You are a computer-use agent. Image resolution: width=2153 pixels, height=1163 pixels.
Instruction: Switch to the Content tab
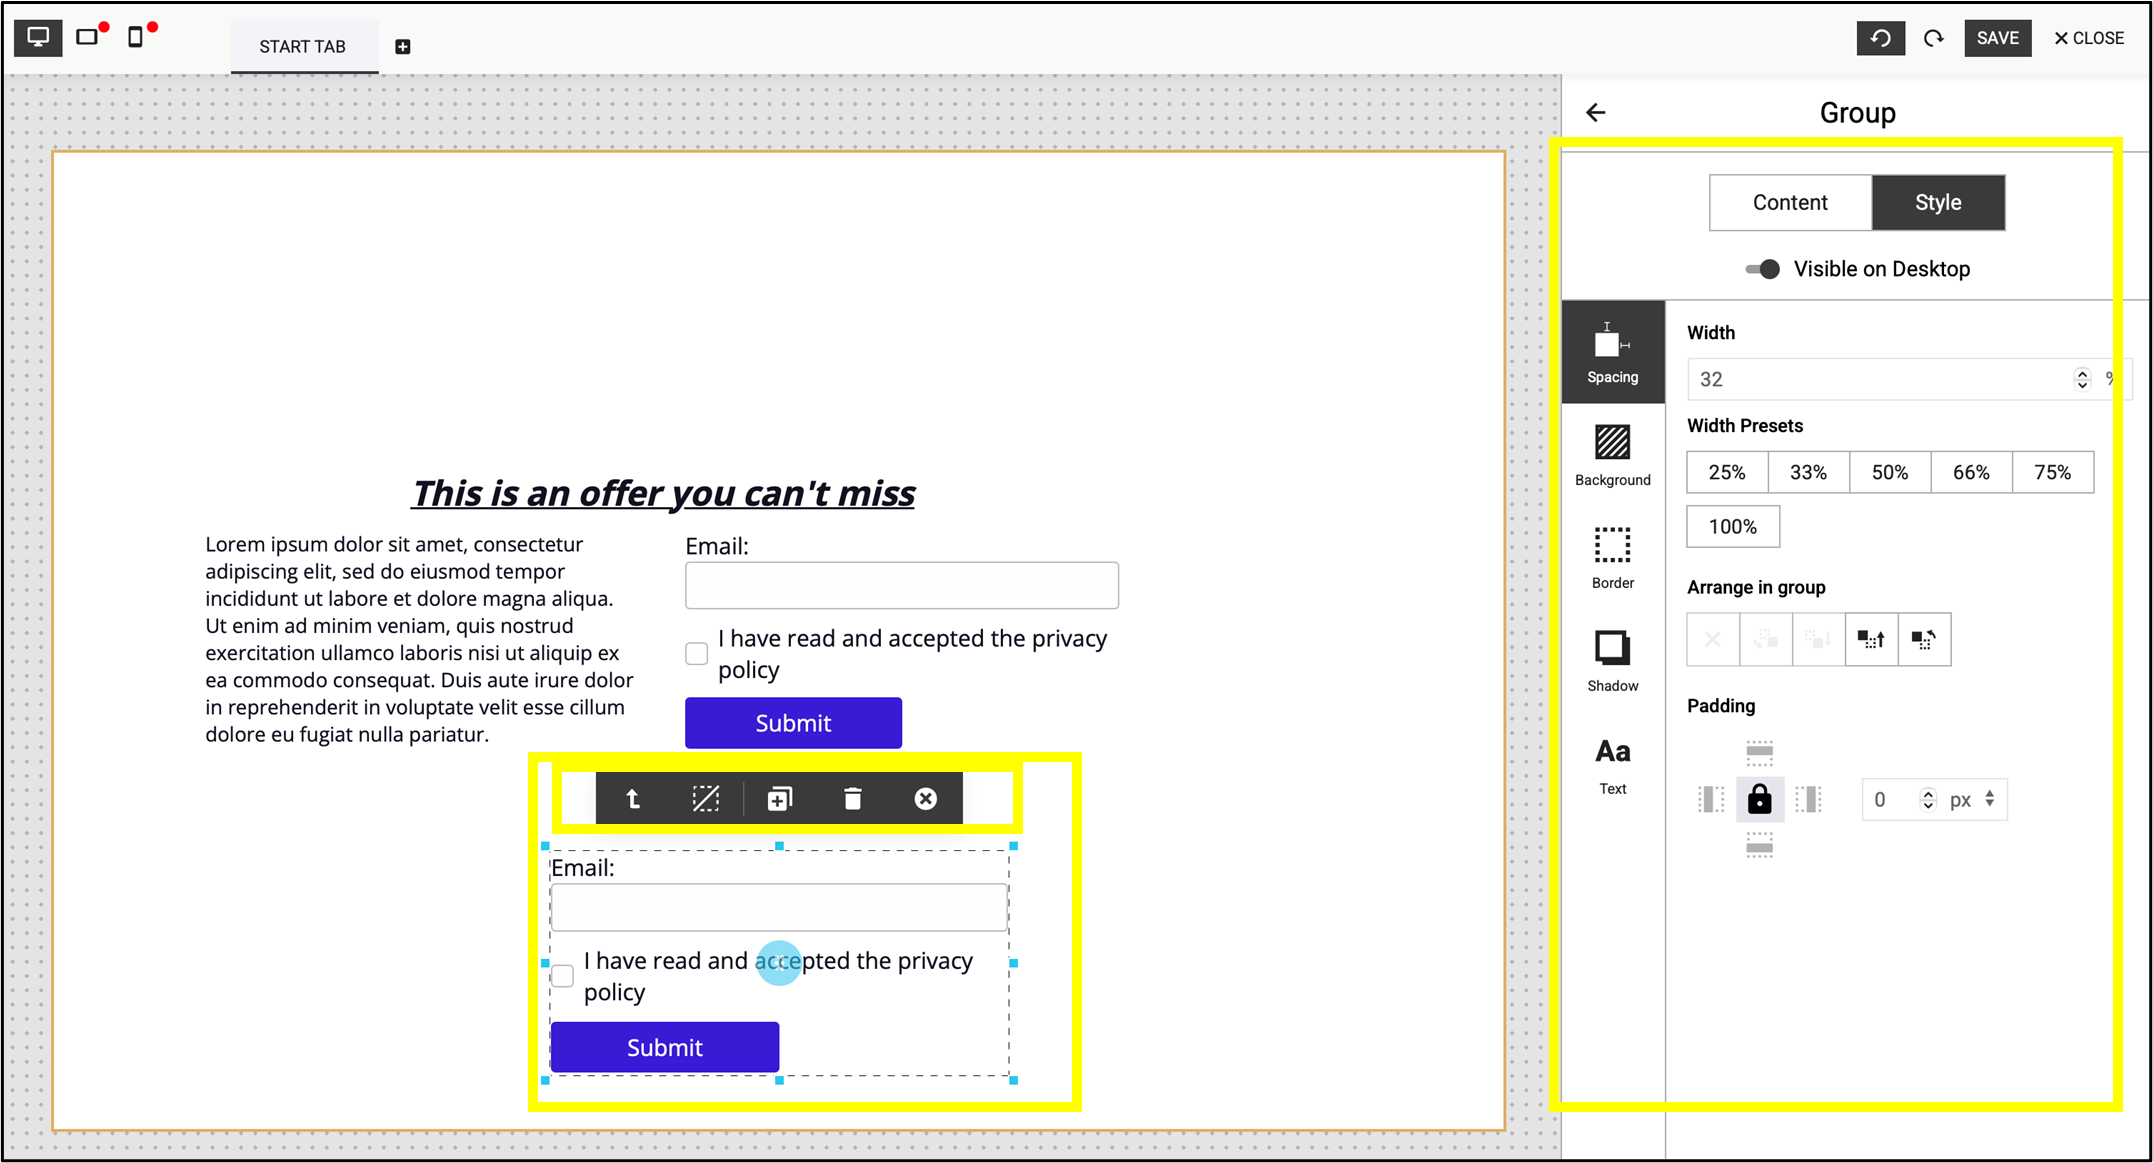click(x=1790, y=203)
